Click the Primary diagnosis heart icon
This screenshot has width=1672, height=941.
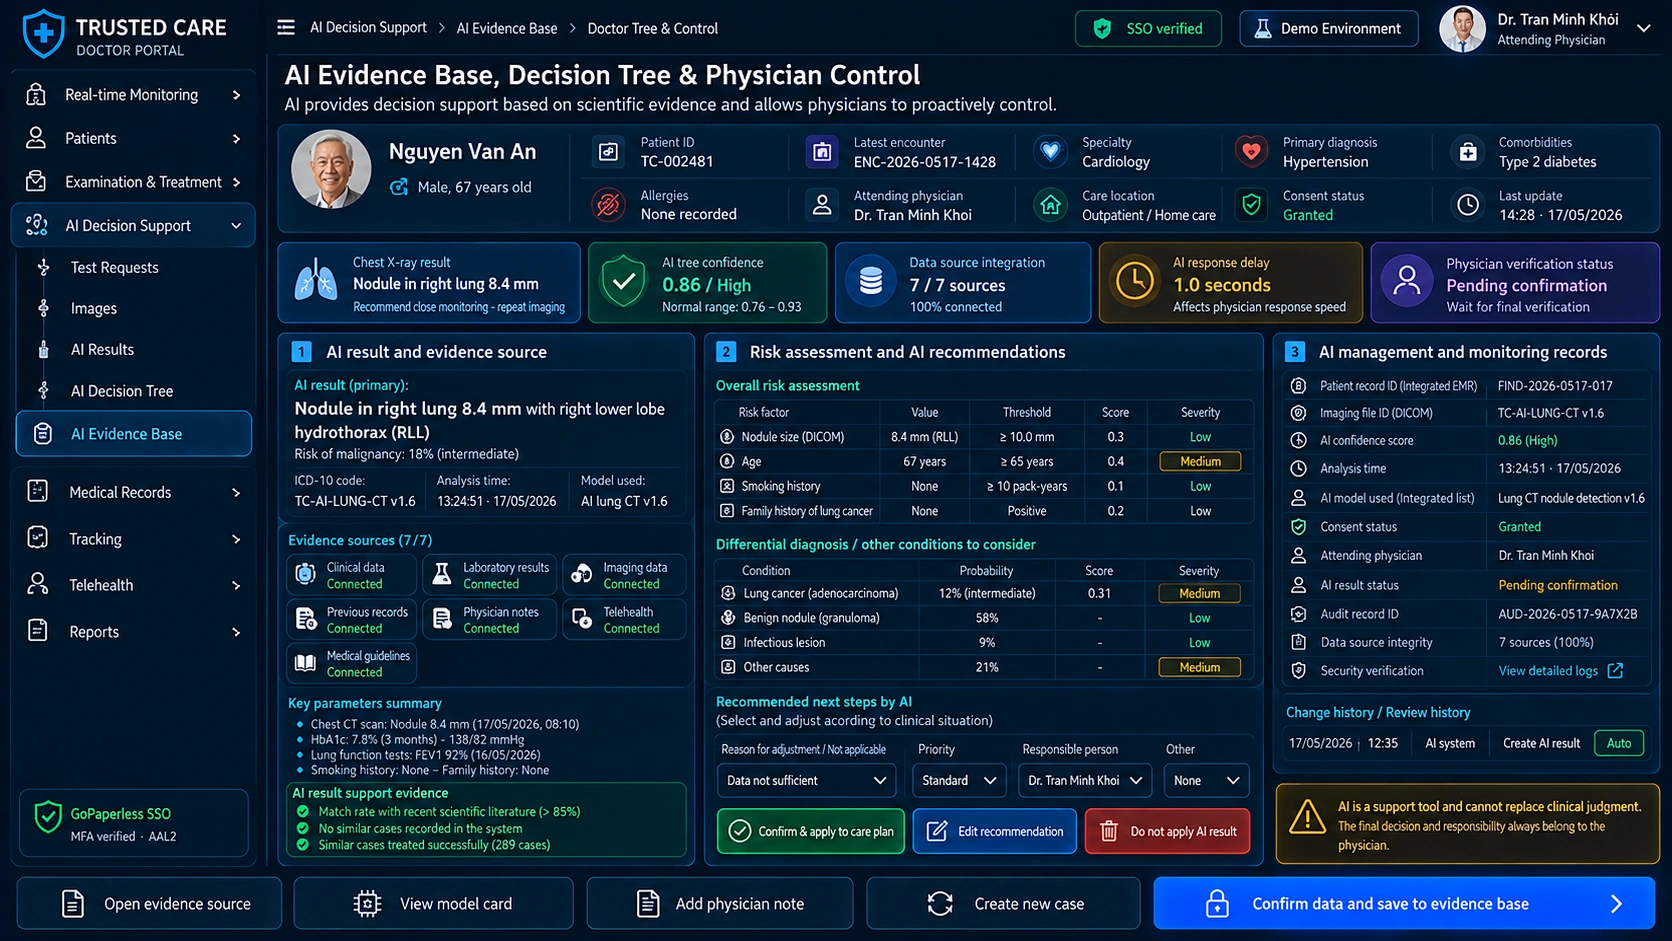coord(1251,152)
